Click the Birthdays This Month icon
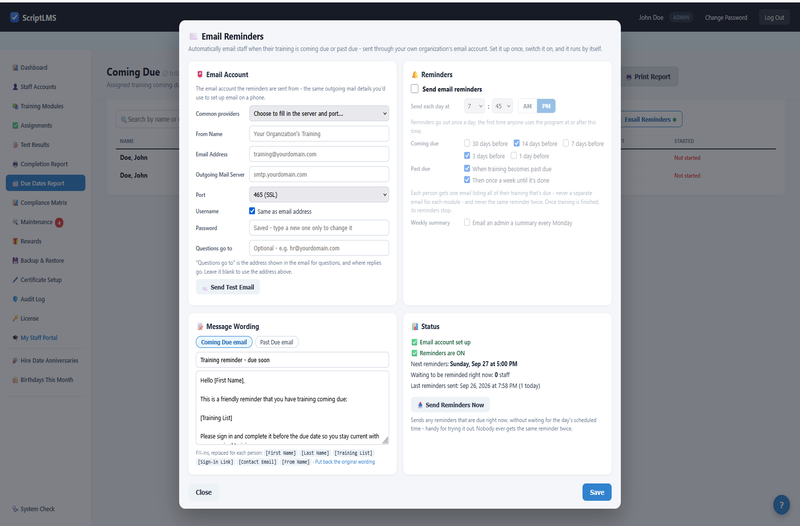Image resolution: width=800 pixels, height=526 pixels. coord(15,380)
